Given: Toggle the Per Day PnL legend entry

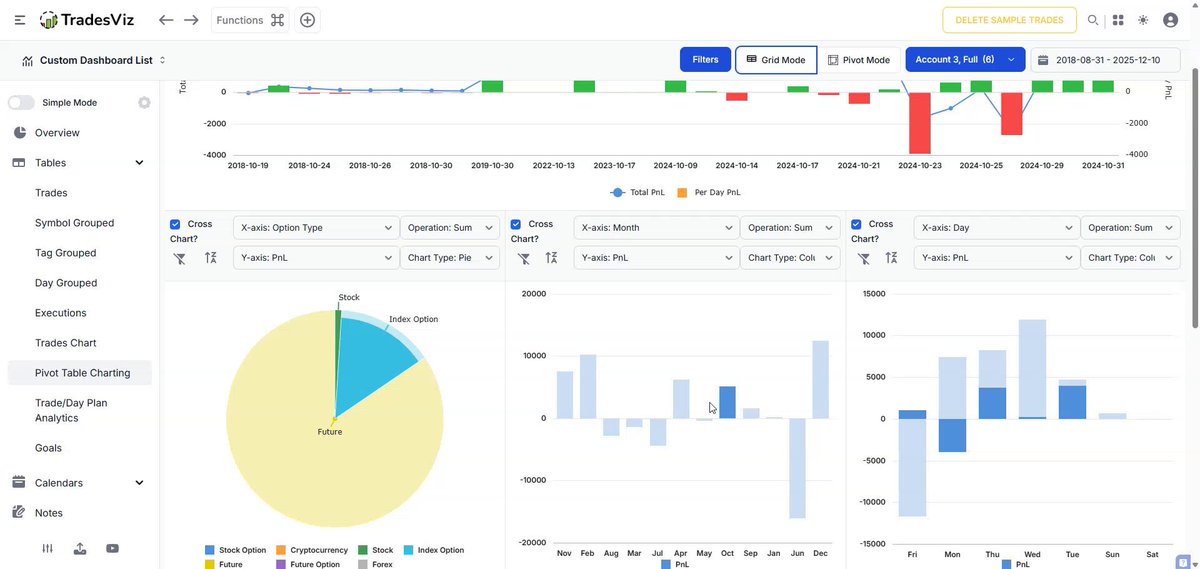Looking at the screenshot, I should [x=708, y=192].
